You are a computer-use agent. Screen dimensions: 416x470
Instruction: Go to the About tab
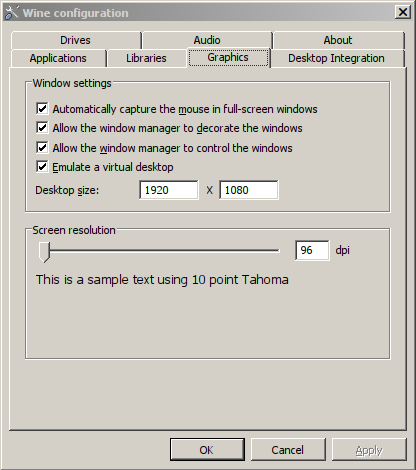[x=338, y=40]
